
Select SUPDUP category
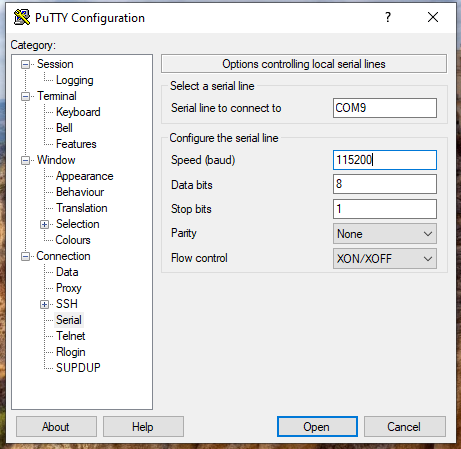coord(78,368)
